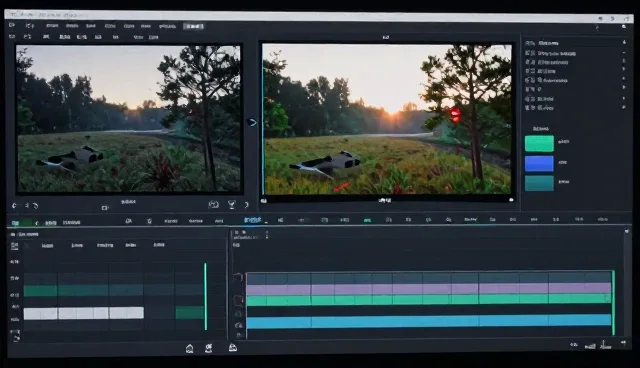Click the redo arrow under source preview
Screen dimensions: 640x368
coord(36,206)
